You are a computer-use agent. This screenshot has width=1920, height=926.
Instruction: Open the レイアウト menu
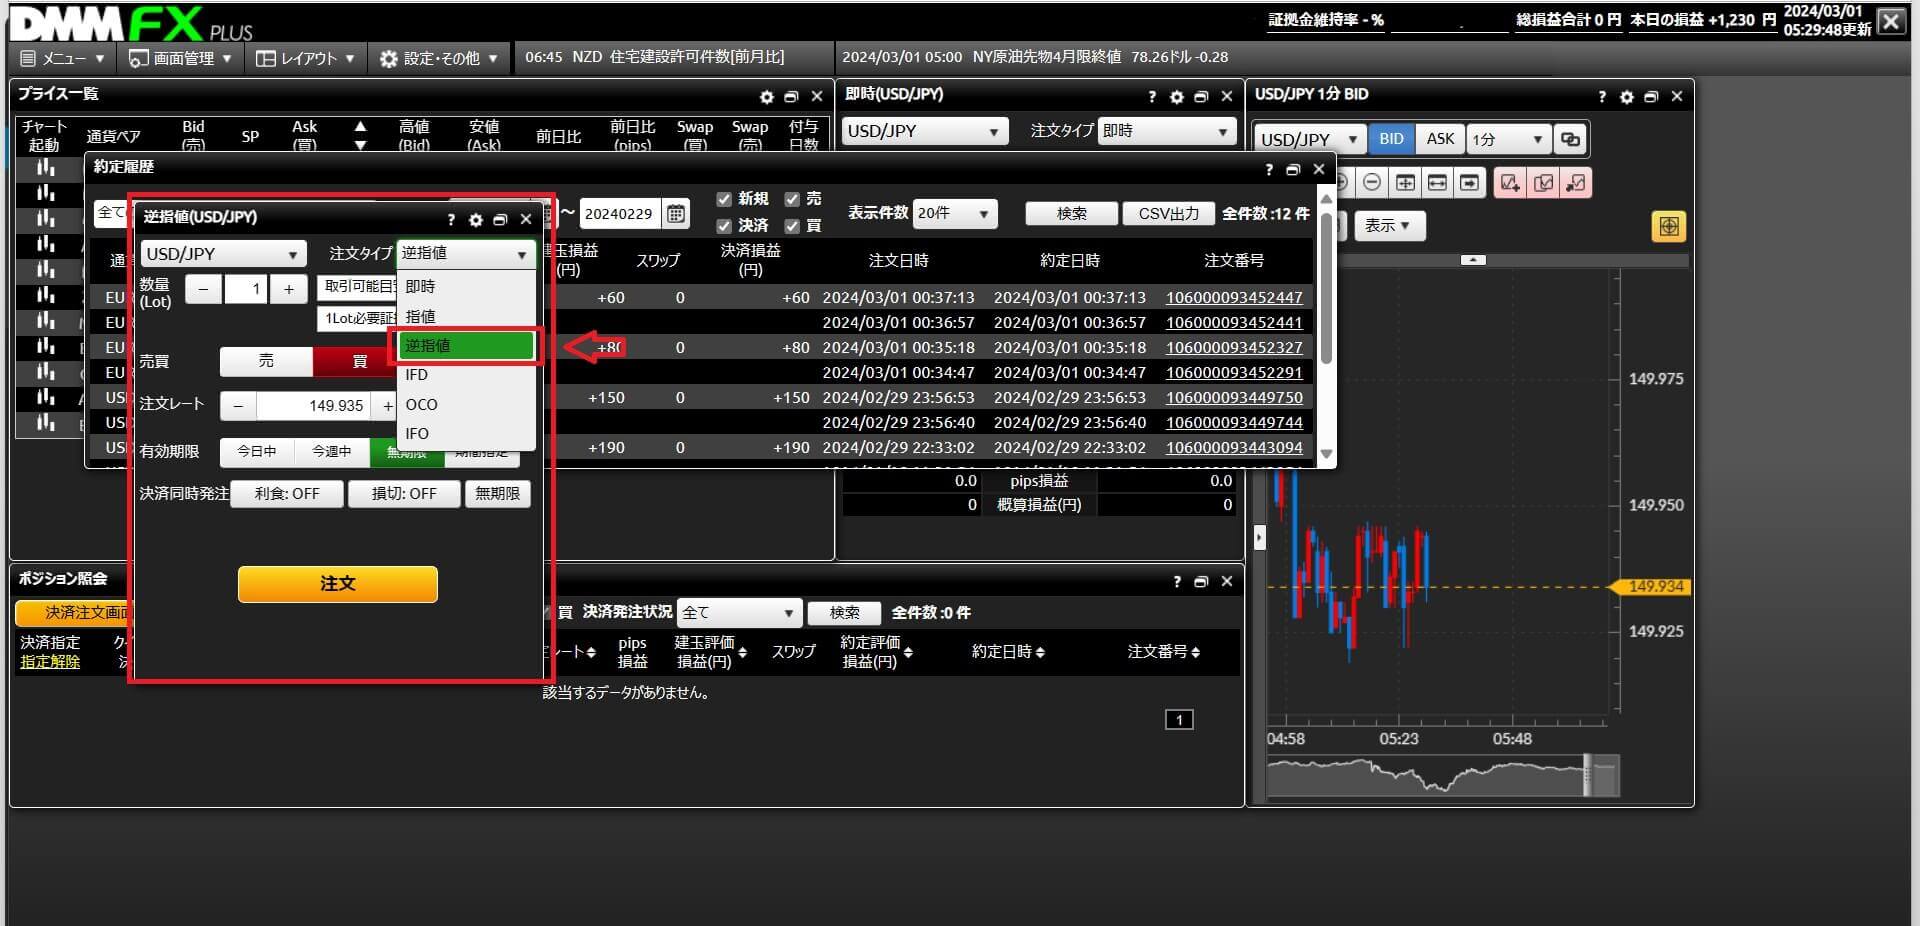pos(306,58)
